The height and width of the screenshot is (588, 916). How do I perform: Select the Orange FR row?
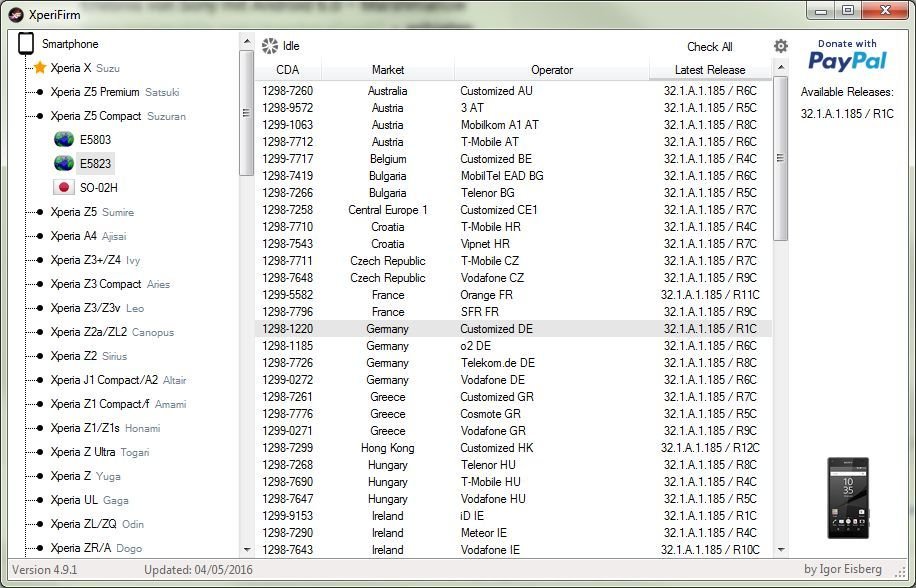513,295
